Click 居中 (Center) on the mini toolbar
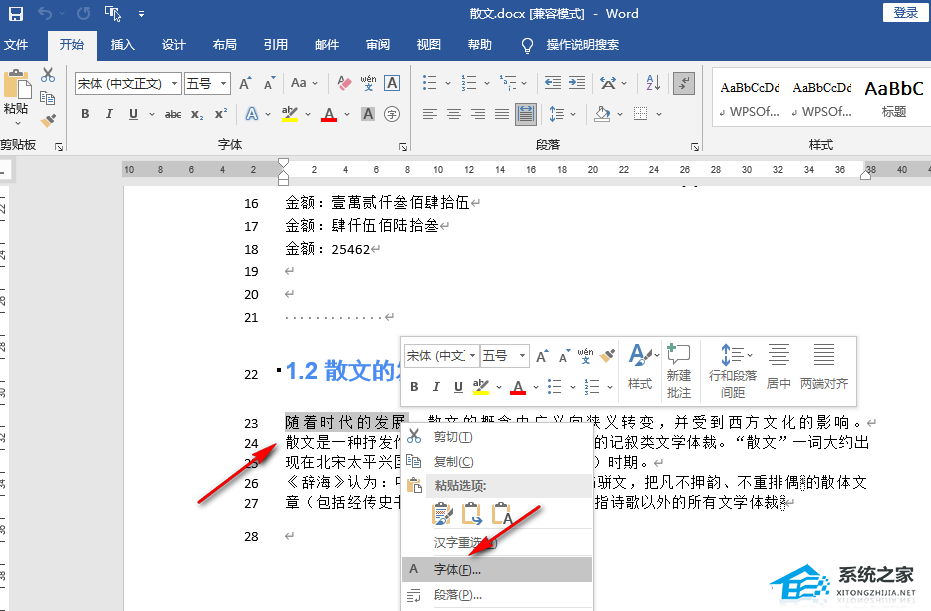 pyautogui.click(x=778, y=368)
